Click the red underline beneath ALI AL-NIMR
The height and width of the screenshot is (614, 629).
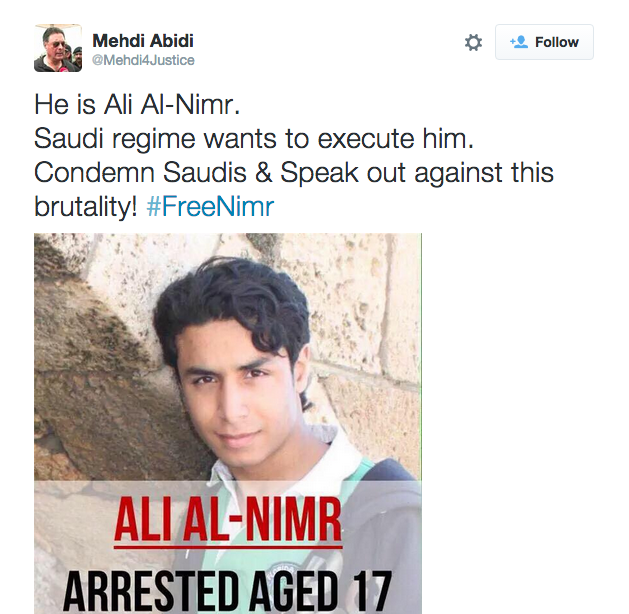228,548
